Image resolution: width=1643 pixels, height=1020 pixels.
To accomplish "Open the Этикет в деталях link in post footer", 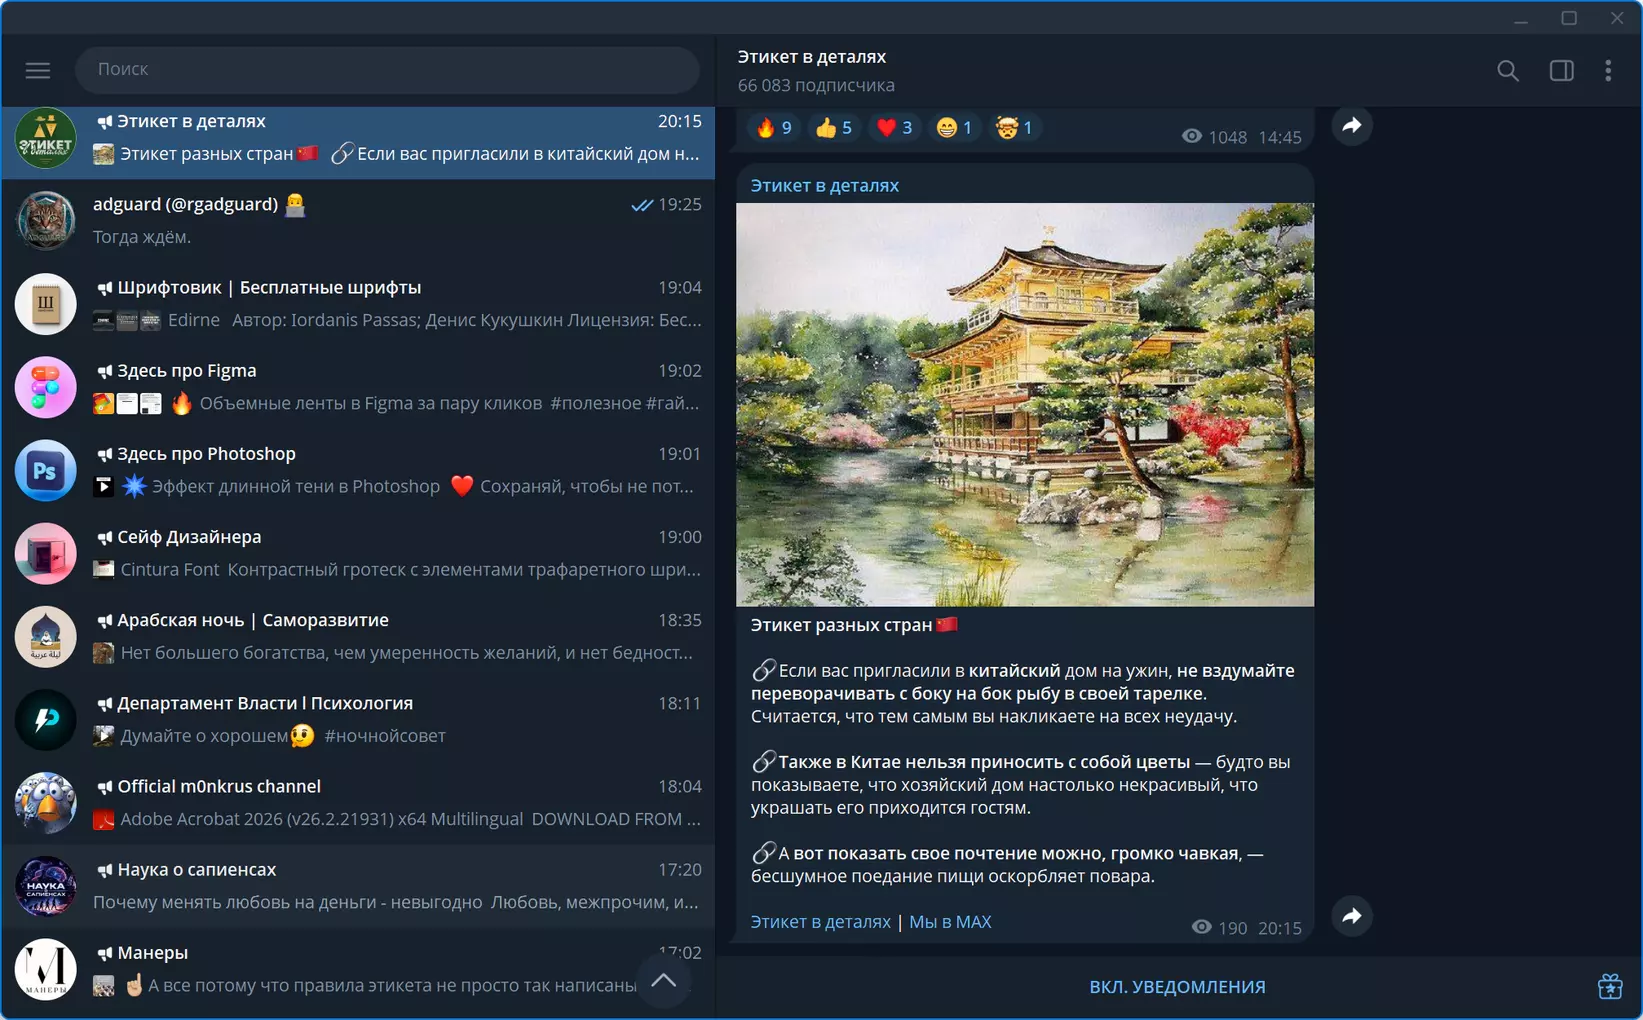I will 820,922.
